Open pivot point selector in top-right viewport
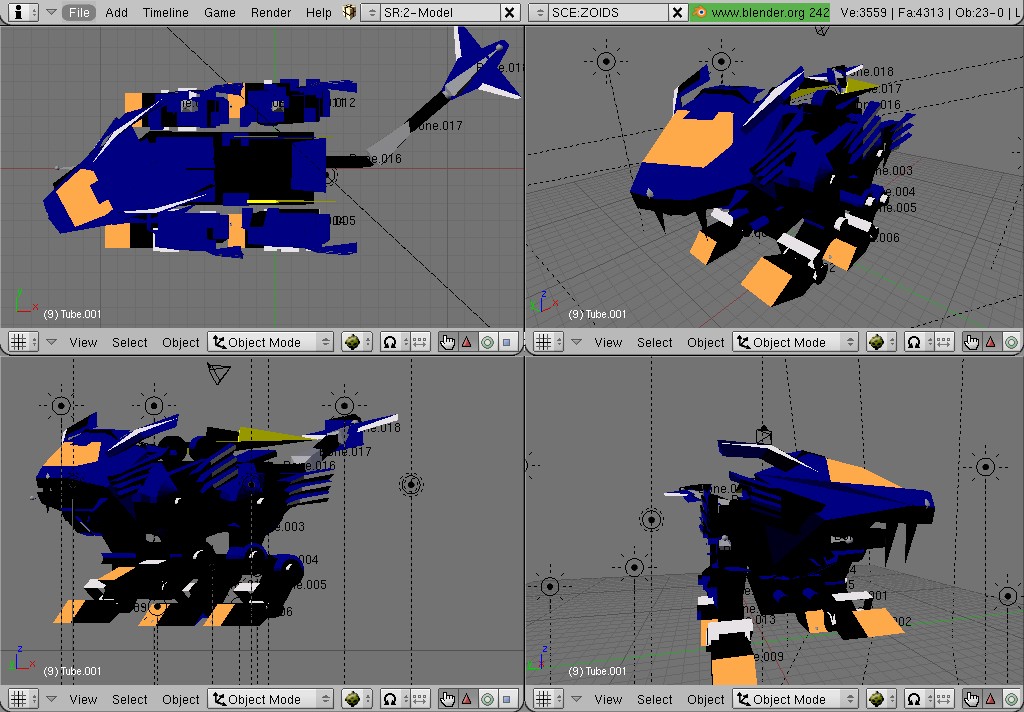 920,342
